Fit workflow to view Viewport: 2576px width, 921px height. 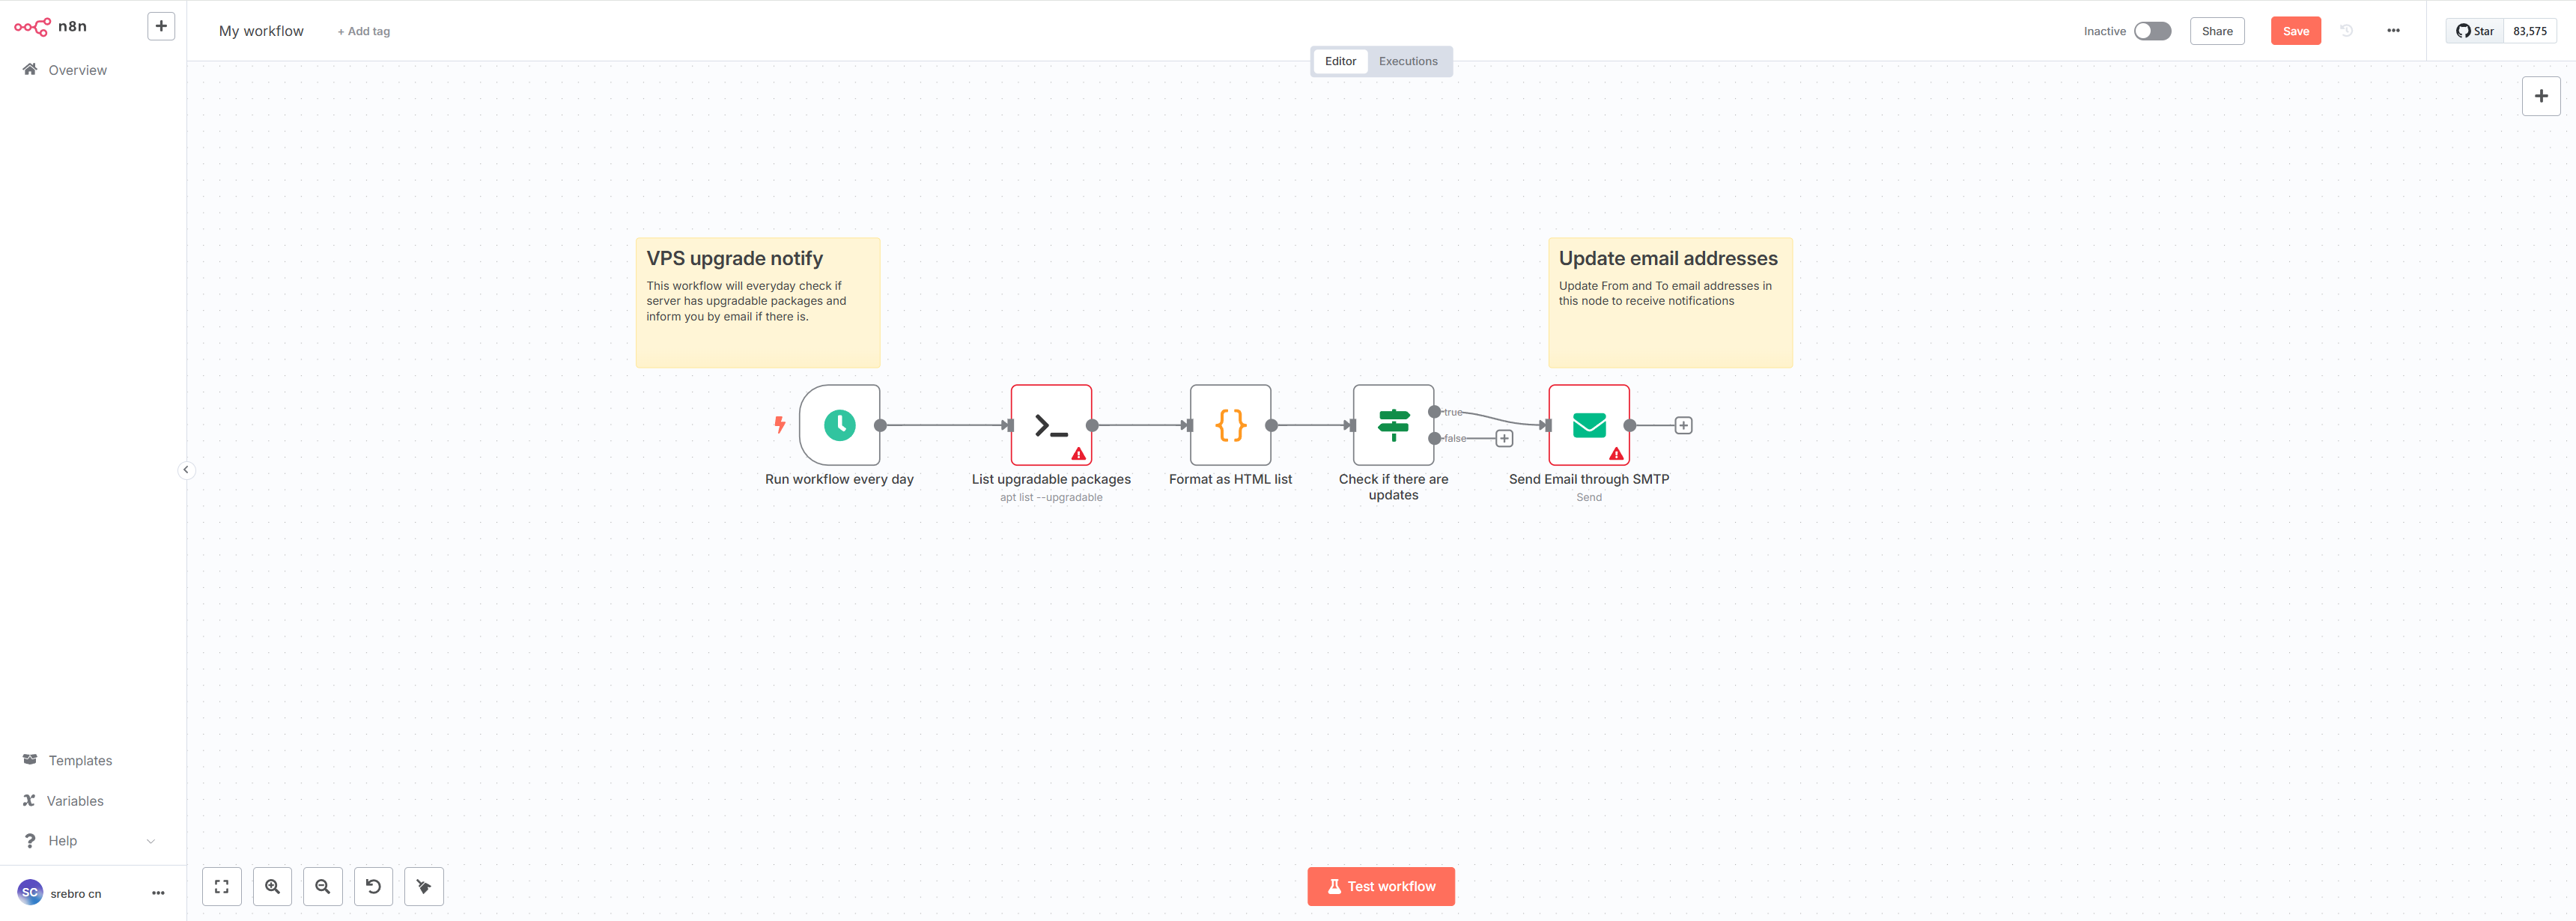pyautogui.click(x=222, y=886)
